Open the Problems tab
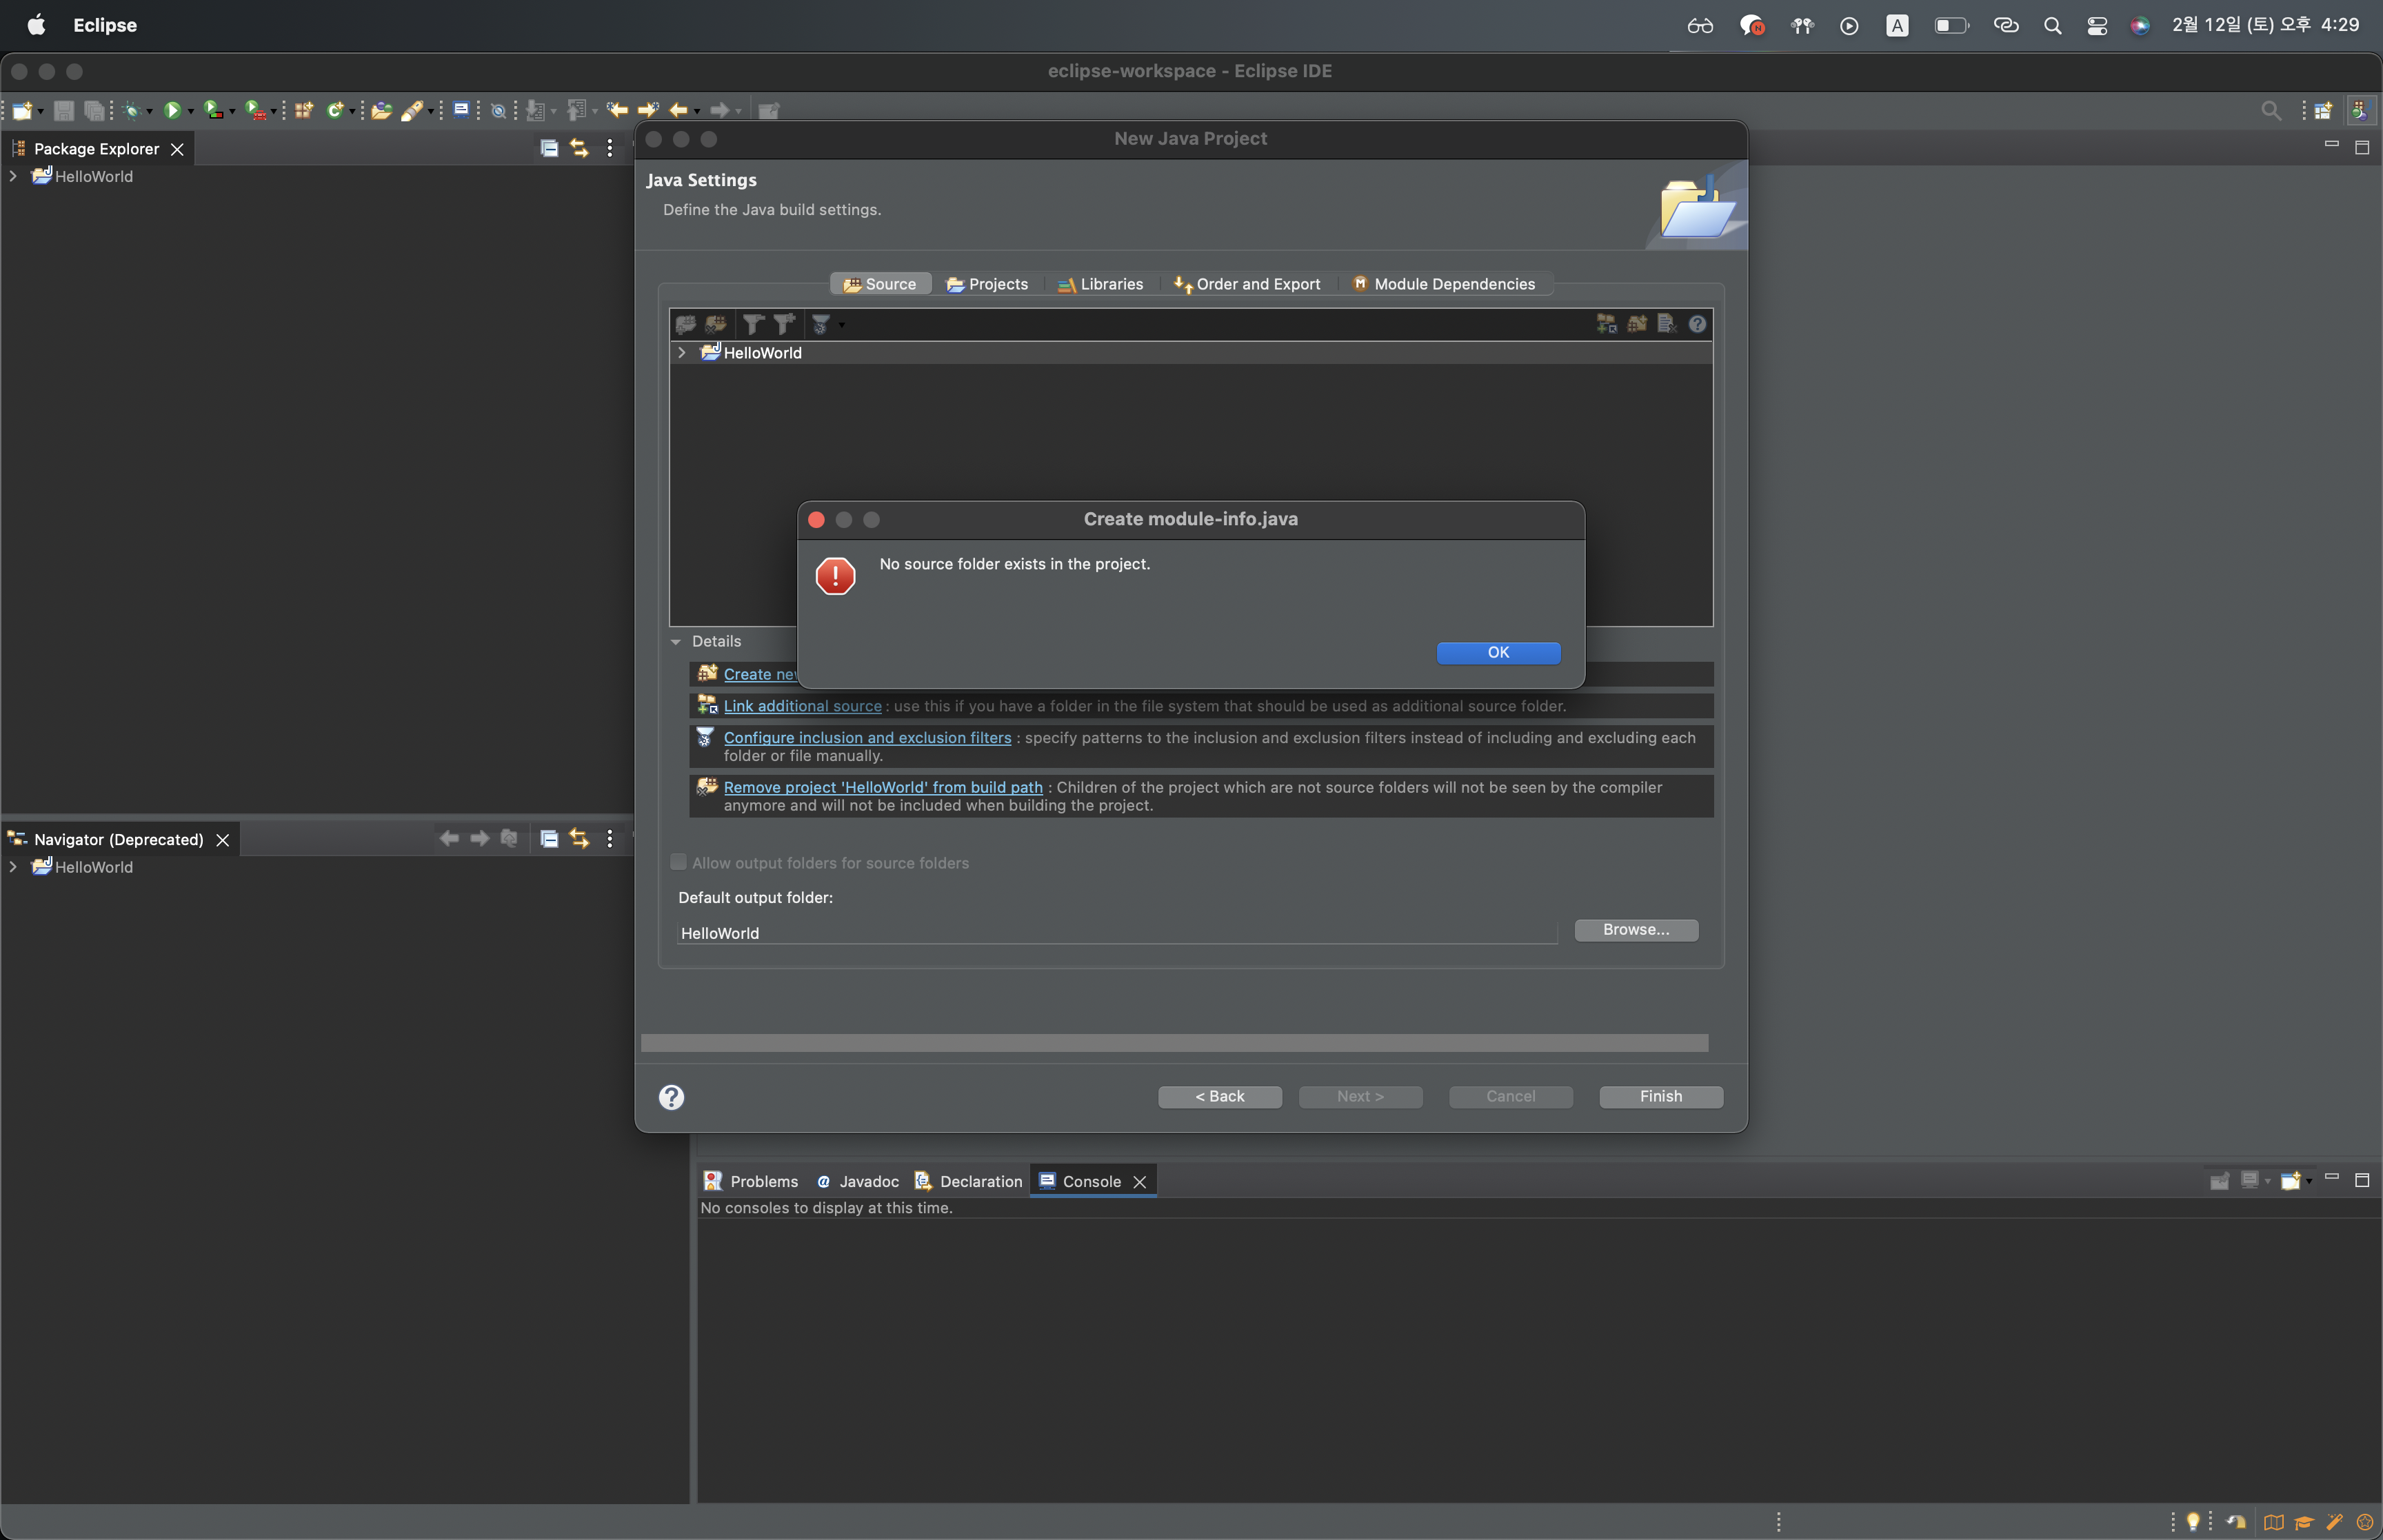The height and width of the screenshot is (1540, 2383). pyautogui.click(x=751, y=1181)
